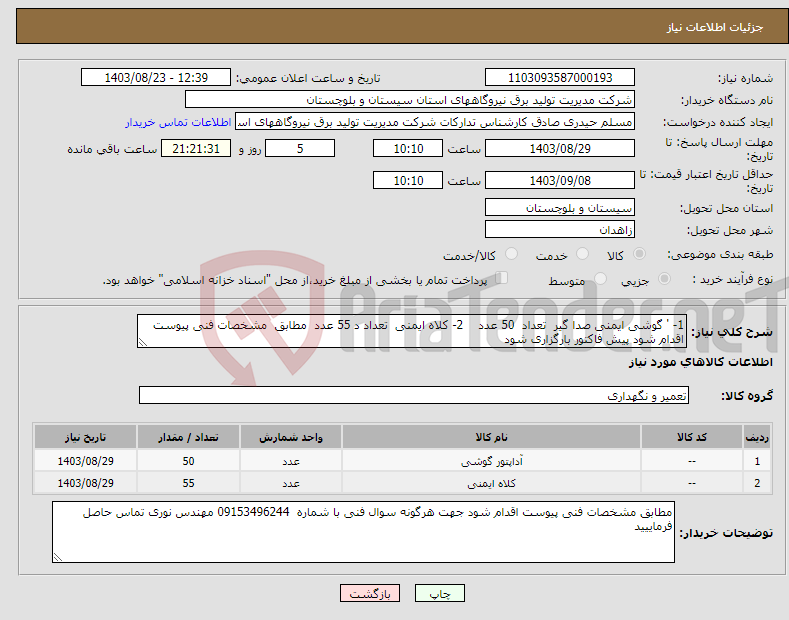This screenshot has height=620, width=789.
Task: Click the جزئیات اطلاعات نیاز page header
Action: 401,27
